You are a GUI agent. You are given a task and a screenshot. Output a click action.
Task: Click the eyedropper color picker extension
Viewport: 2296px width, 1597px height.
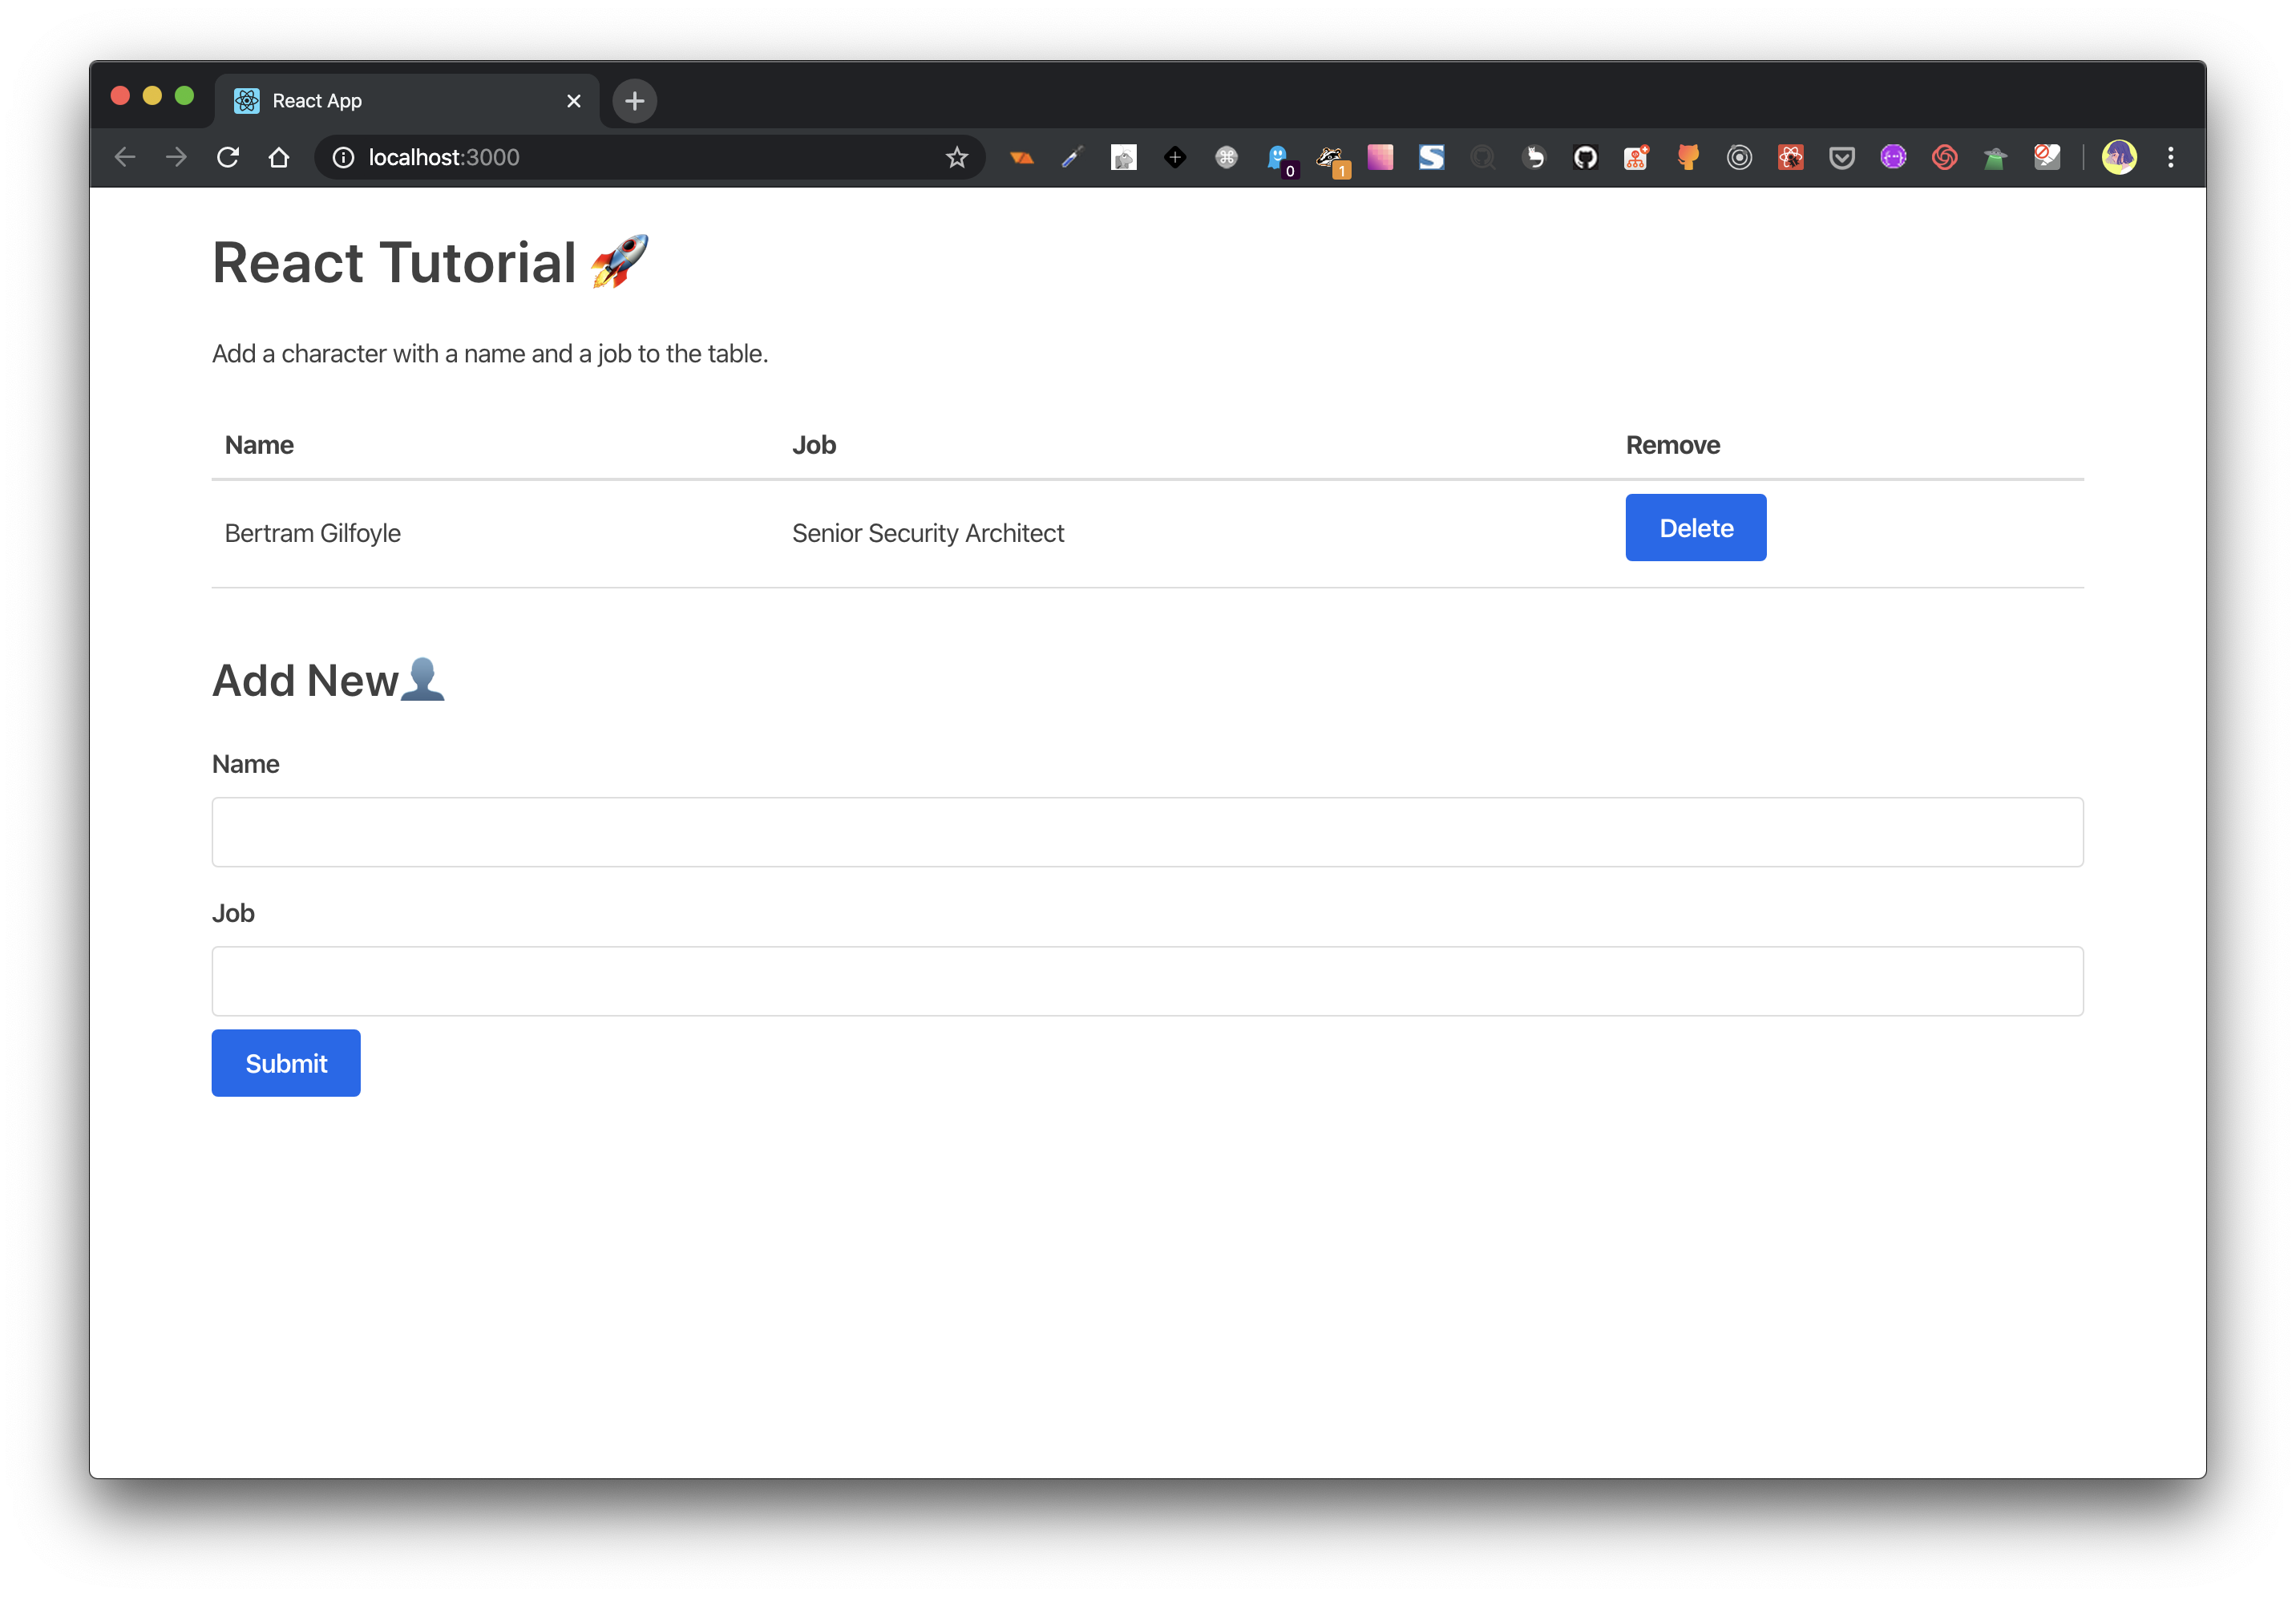point(1072,157)
